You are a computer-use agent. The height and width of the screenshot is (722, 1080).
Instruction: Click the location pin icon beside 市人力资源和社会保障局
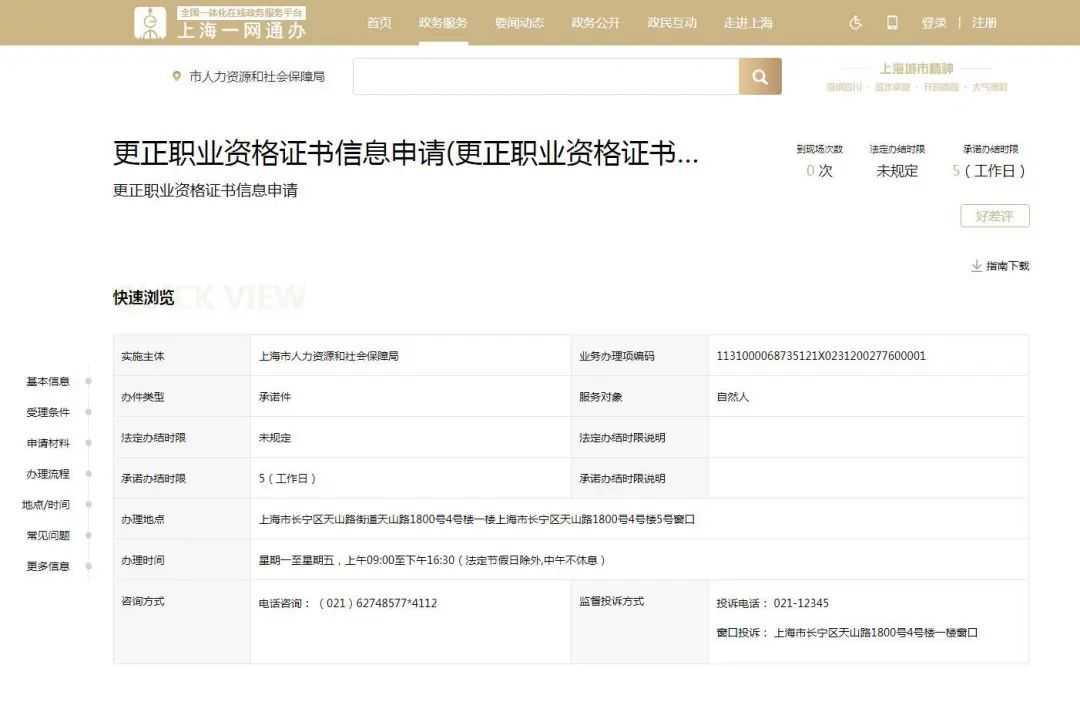(177, 77)
